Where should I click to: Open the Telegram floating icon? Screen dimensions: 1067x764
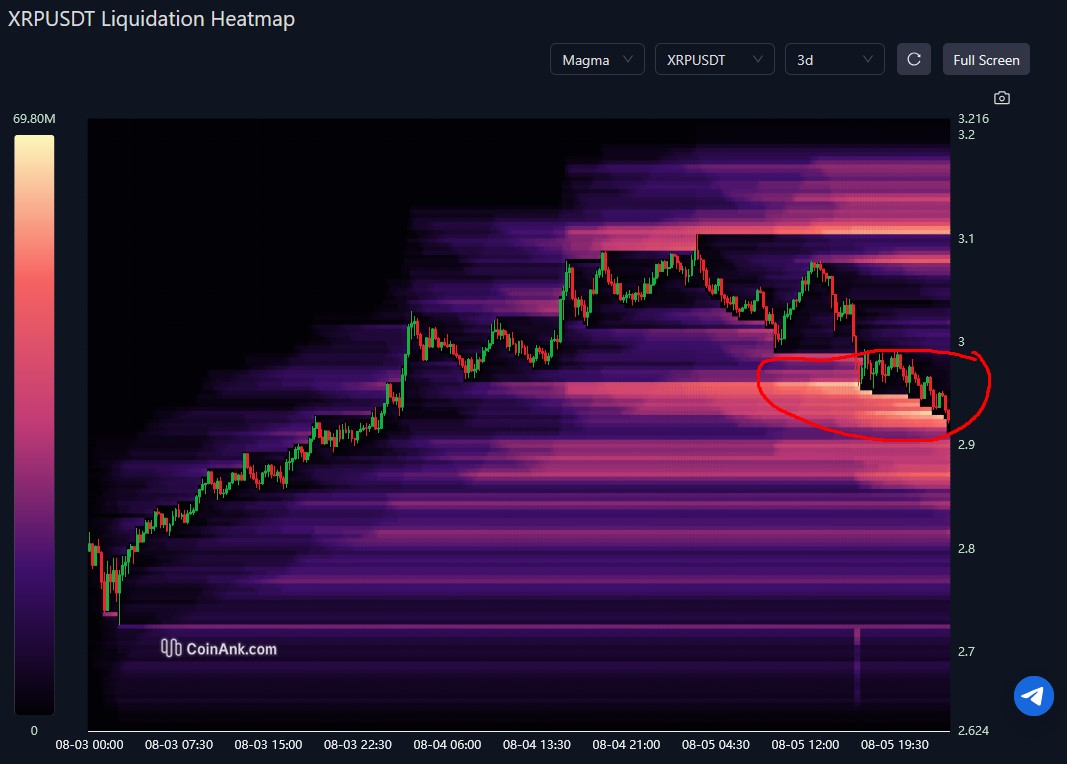click(x=1034, y=696)
